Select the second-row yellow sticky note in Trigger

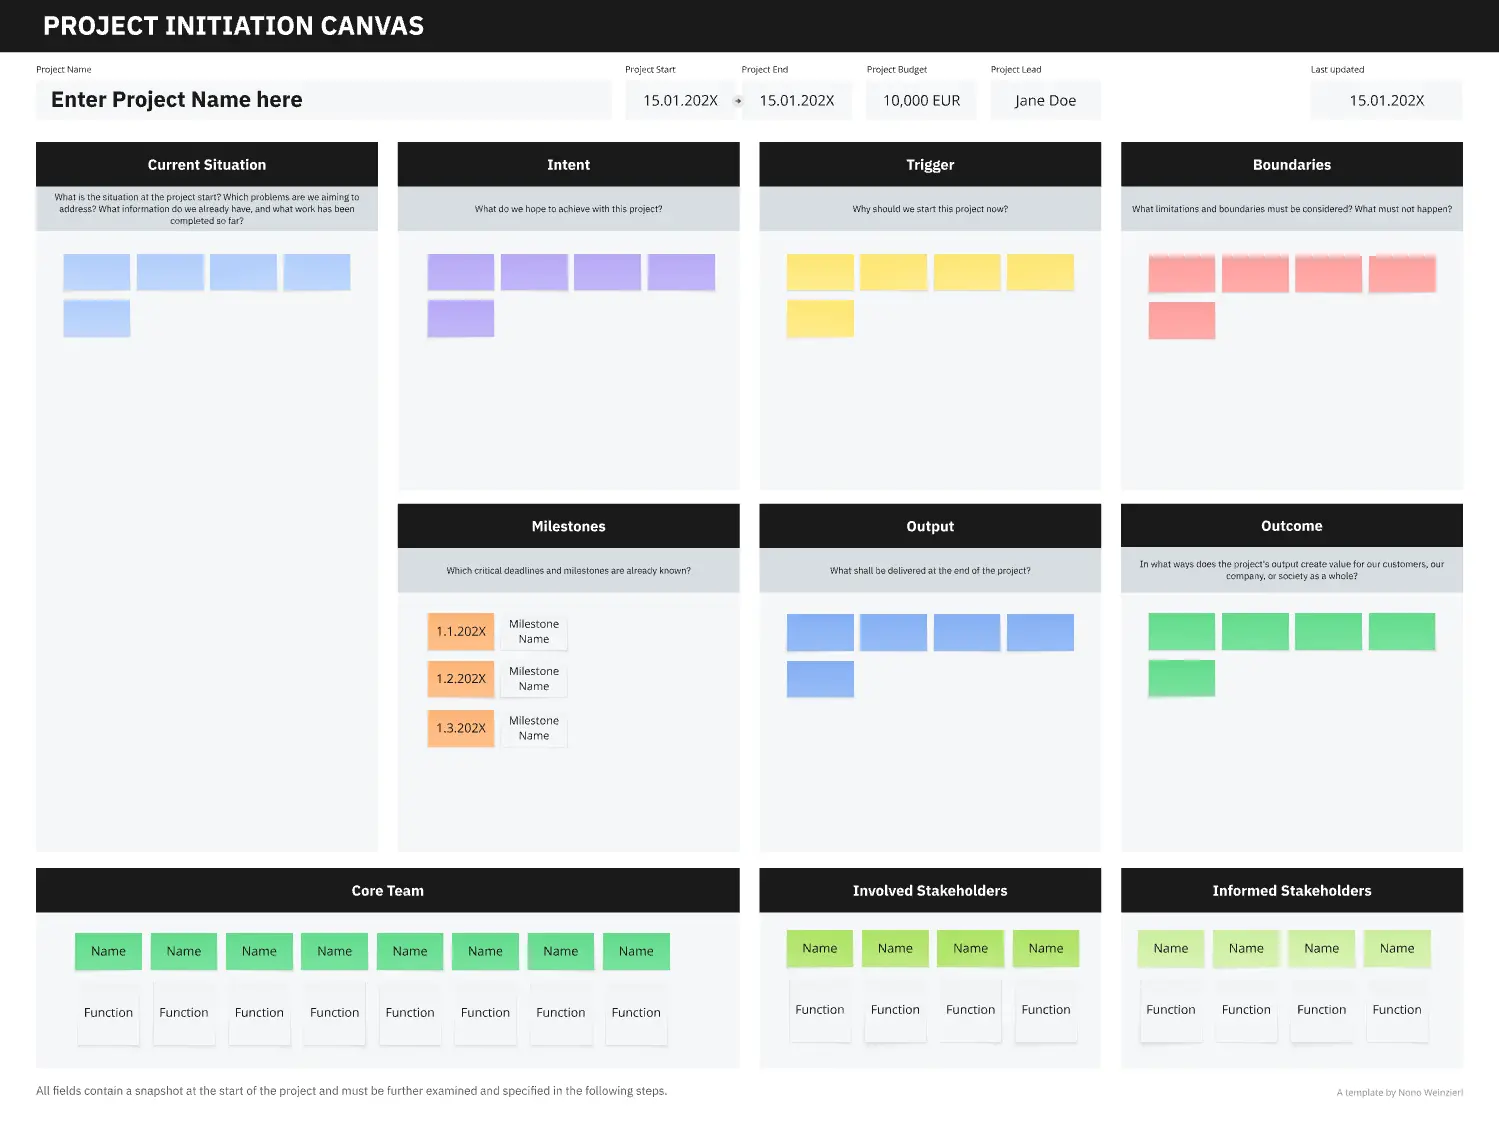(820, 319)
